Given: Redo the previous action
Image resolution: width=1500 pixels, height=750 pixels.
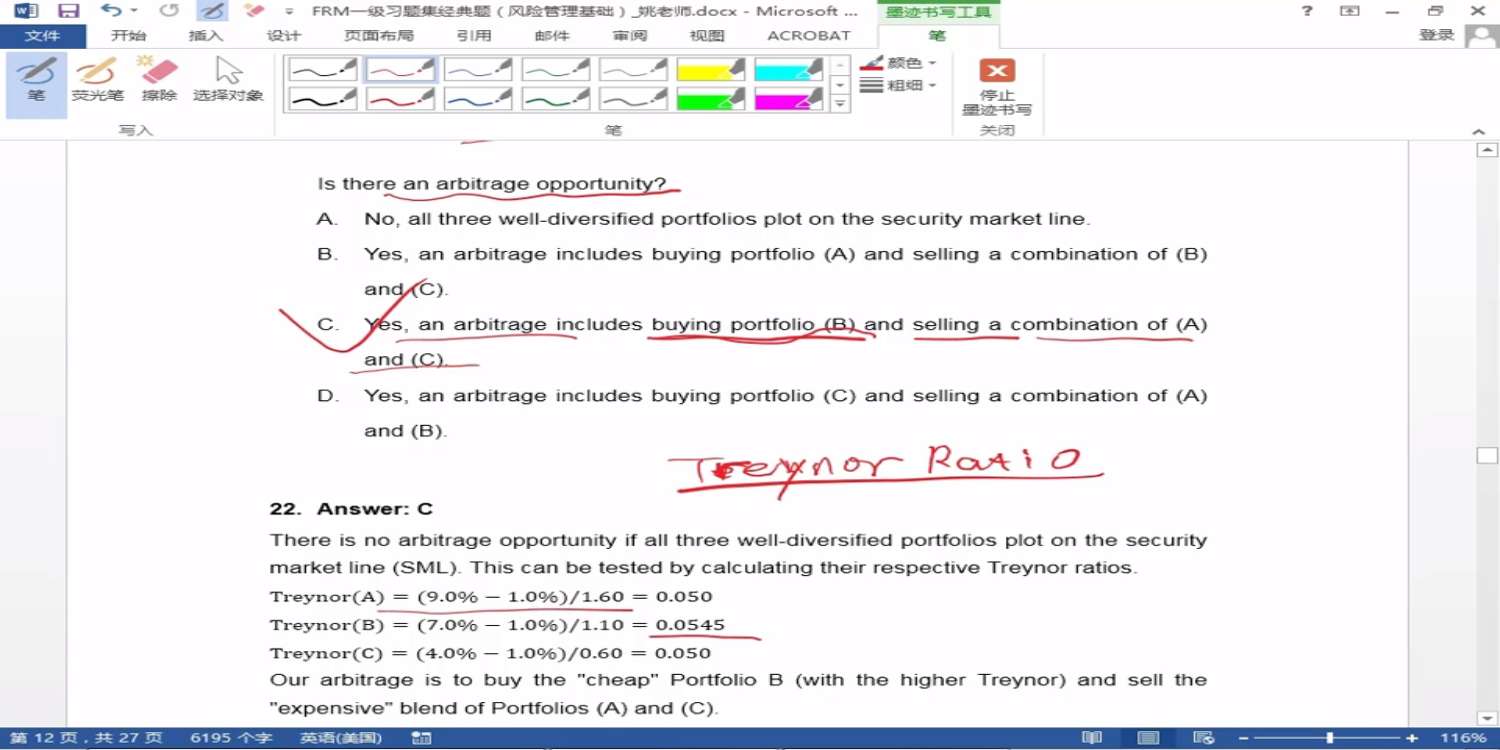Looking at the screenshot, I should point(169,11).
